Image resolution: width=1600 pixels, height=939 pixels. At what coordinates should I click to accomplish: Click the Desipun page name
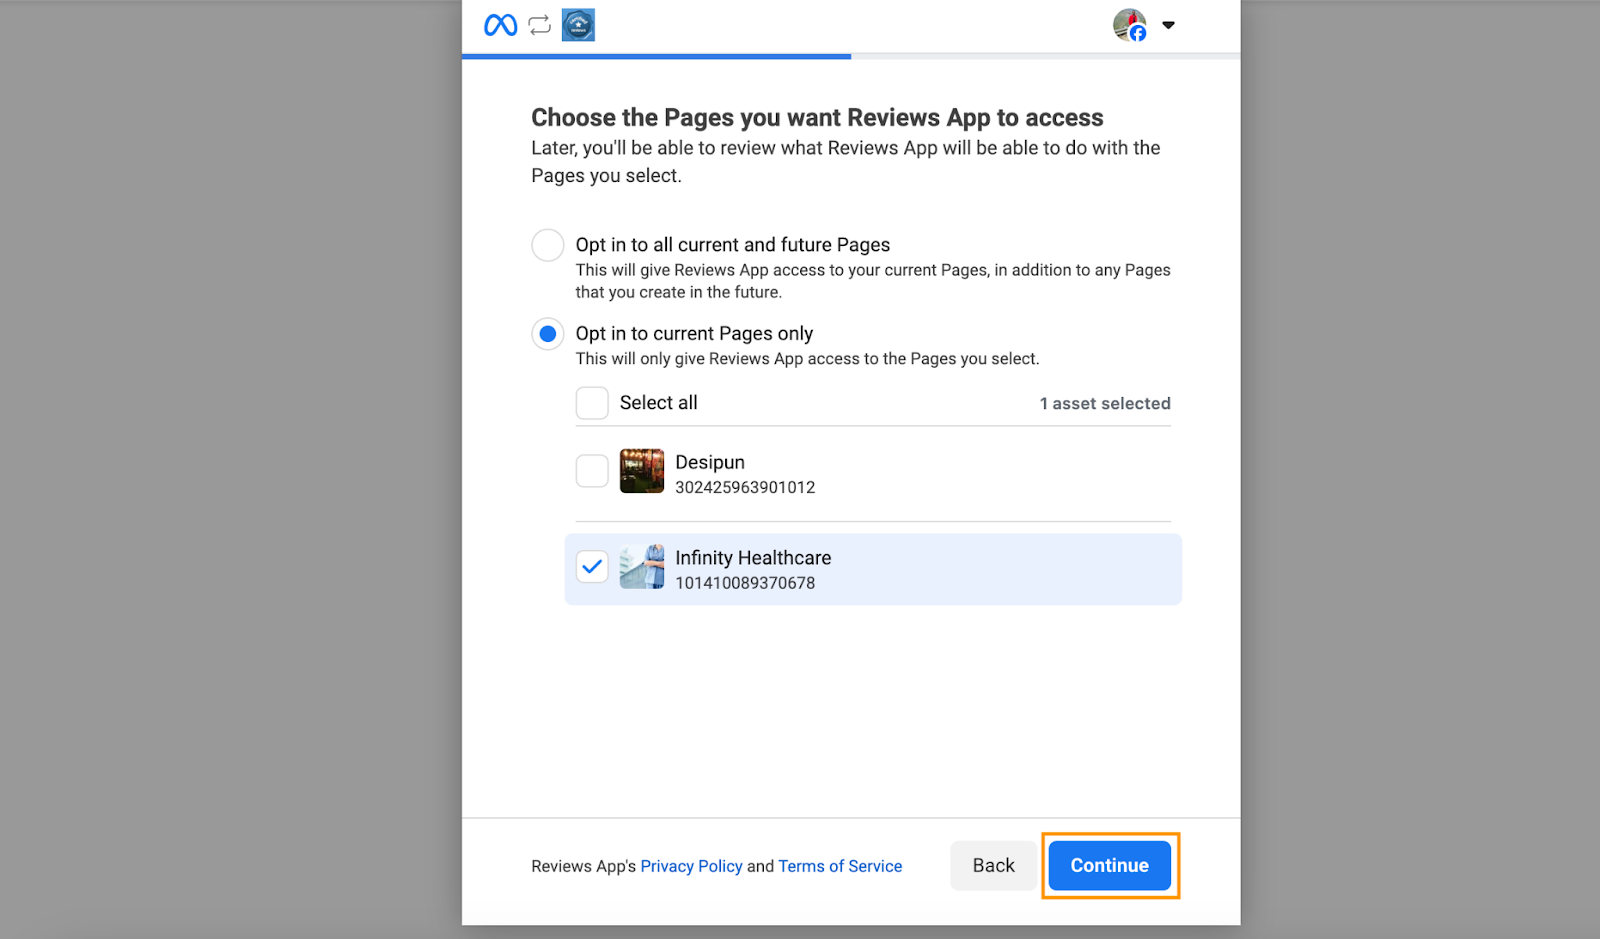pyautogui.click(x=710, y=462)
